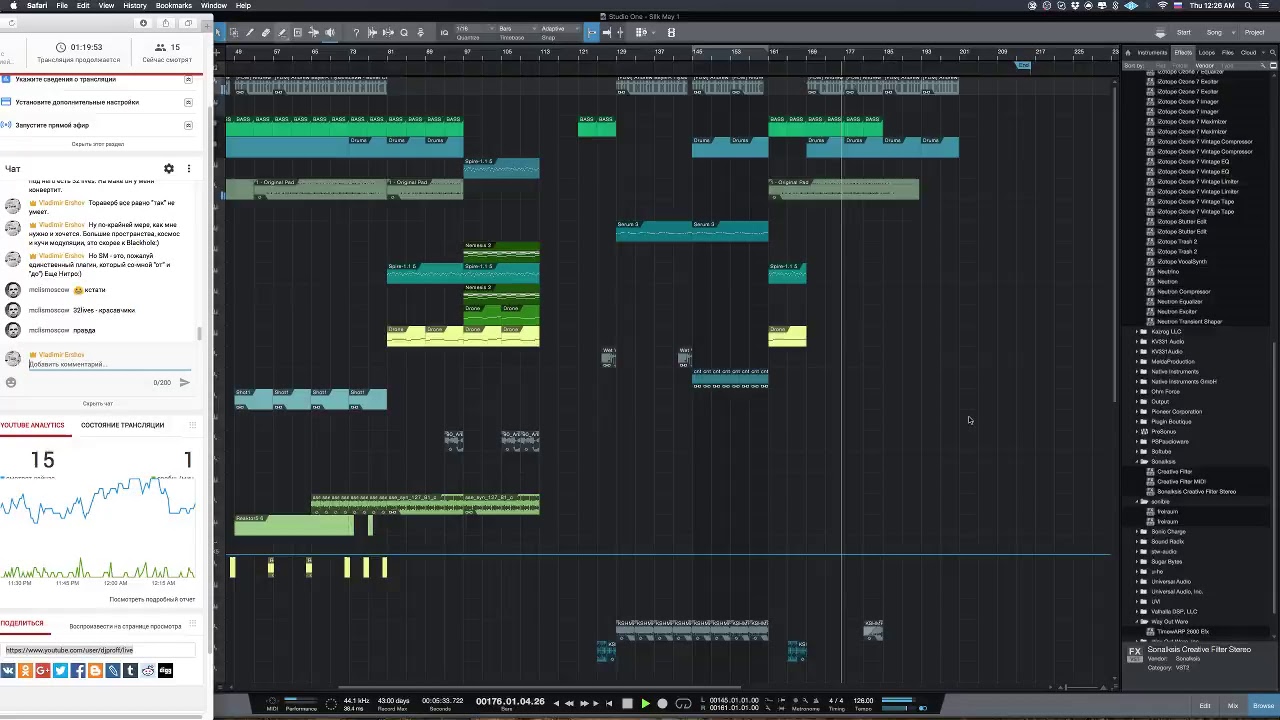Select the Listen speaker tool
The height and width of the screenshot is (720, 1280).
click(330, 33)
